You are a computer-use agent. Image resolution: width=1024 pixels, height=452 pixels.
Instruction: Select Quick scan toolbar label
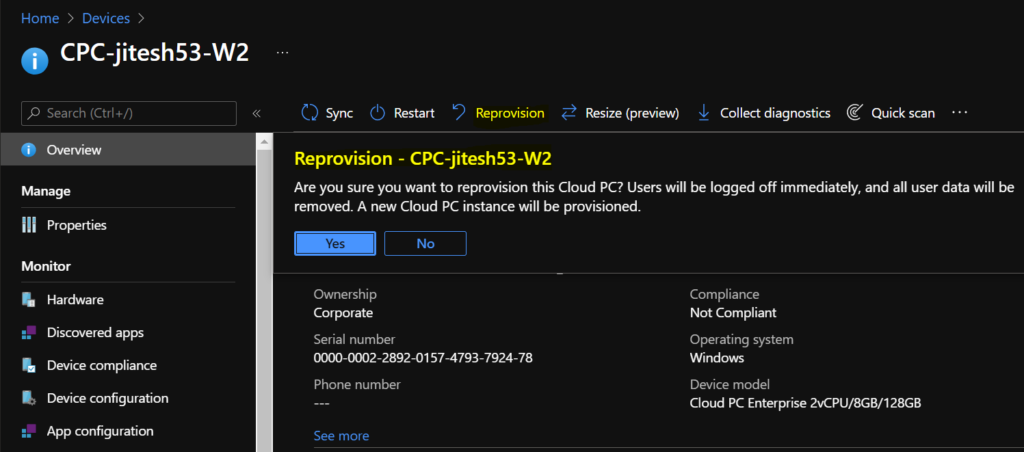[903, 113]
